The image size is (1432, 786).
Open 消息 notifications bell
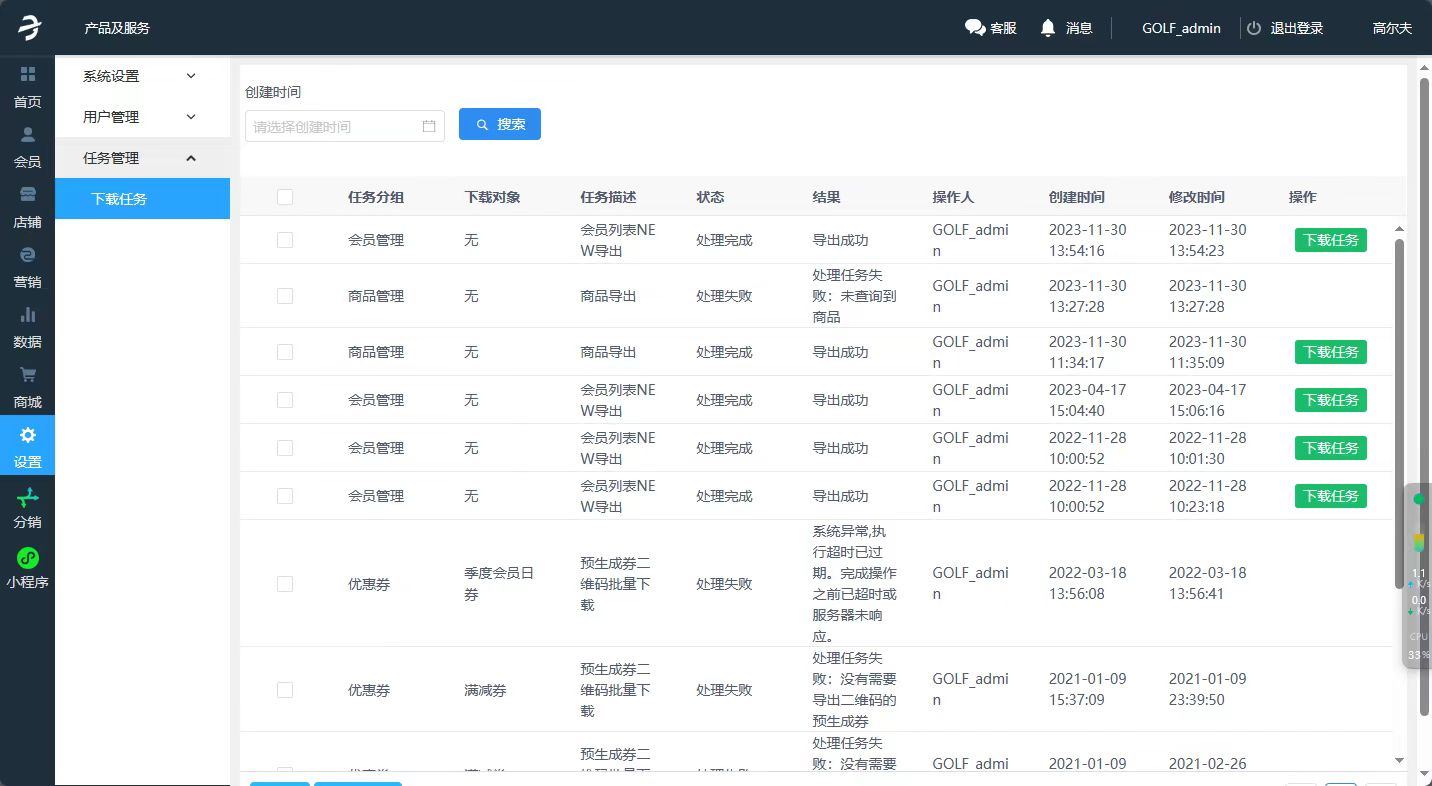(x=1066, y=28)
